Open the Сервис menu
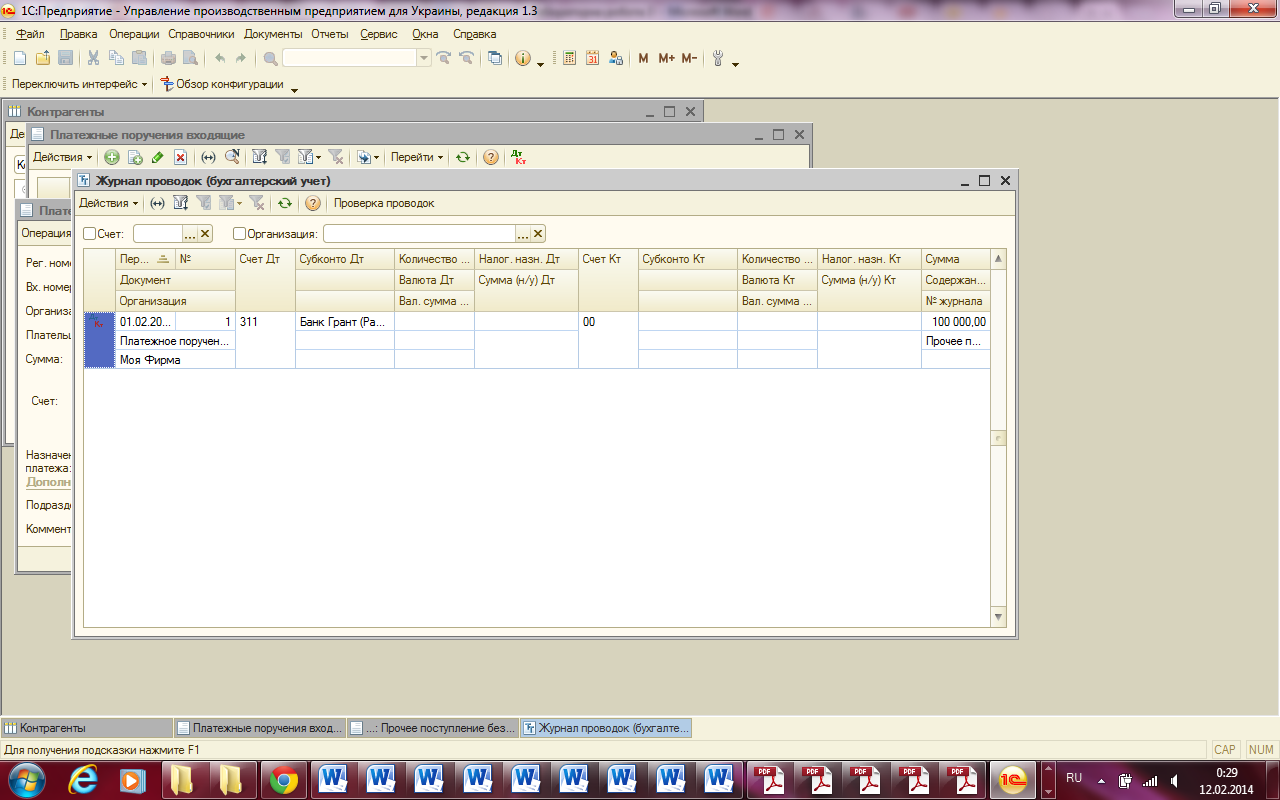Image resolution: width=1280 pixels, height=800 pixels. click(x=379, y=34)
